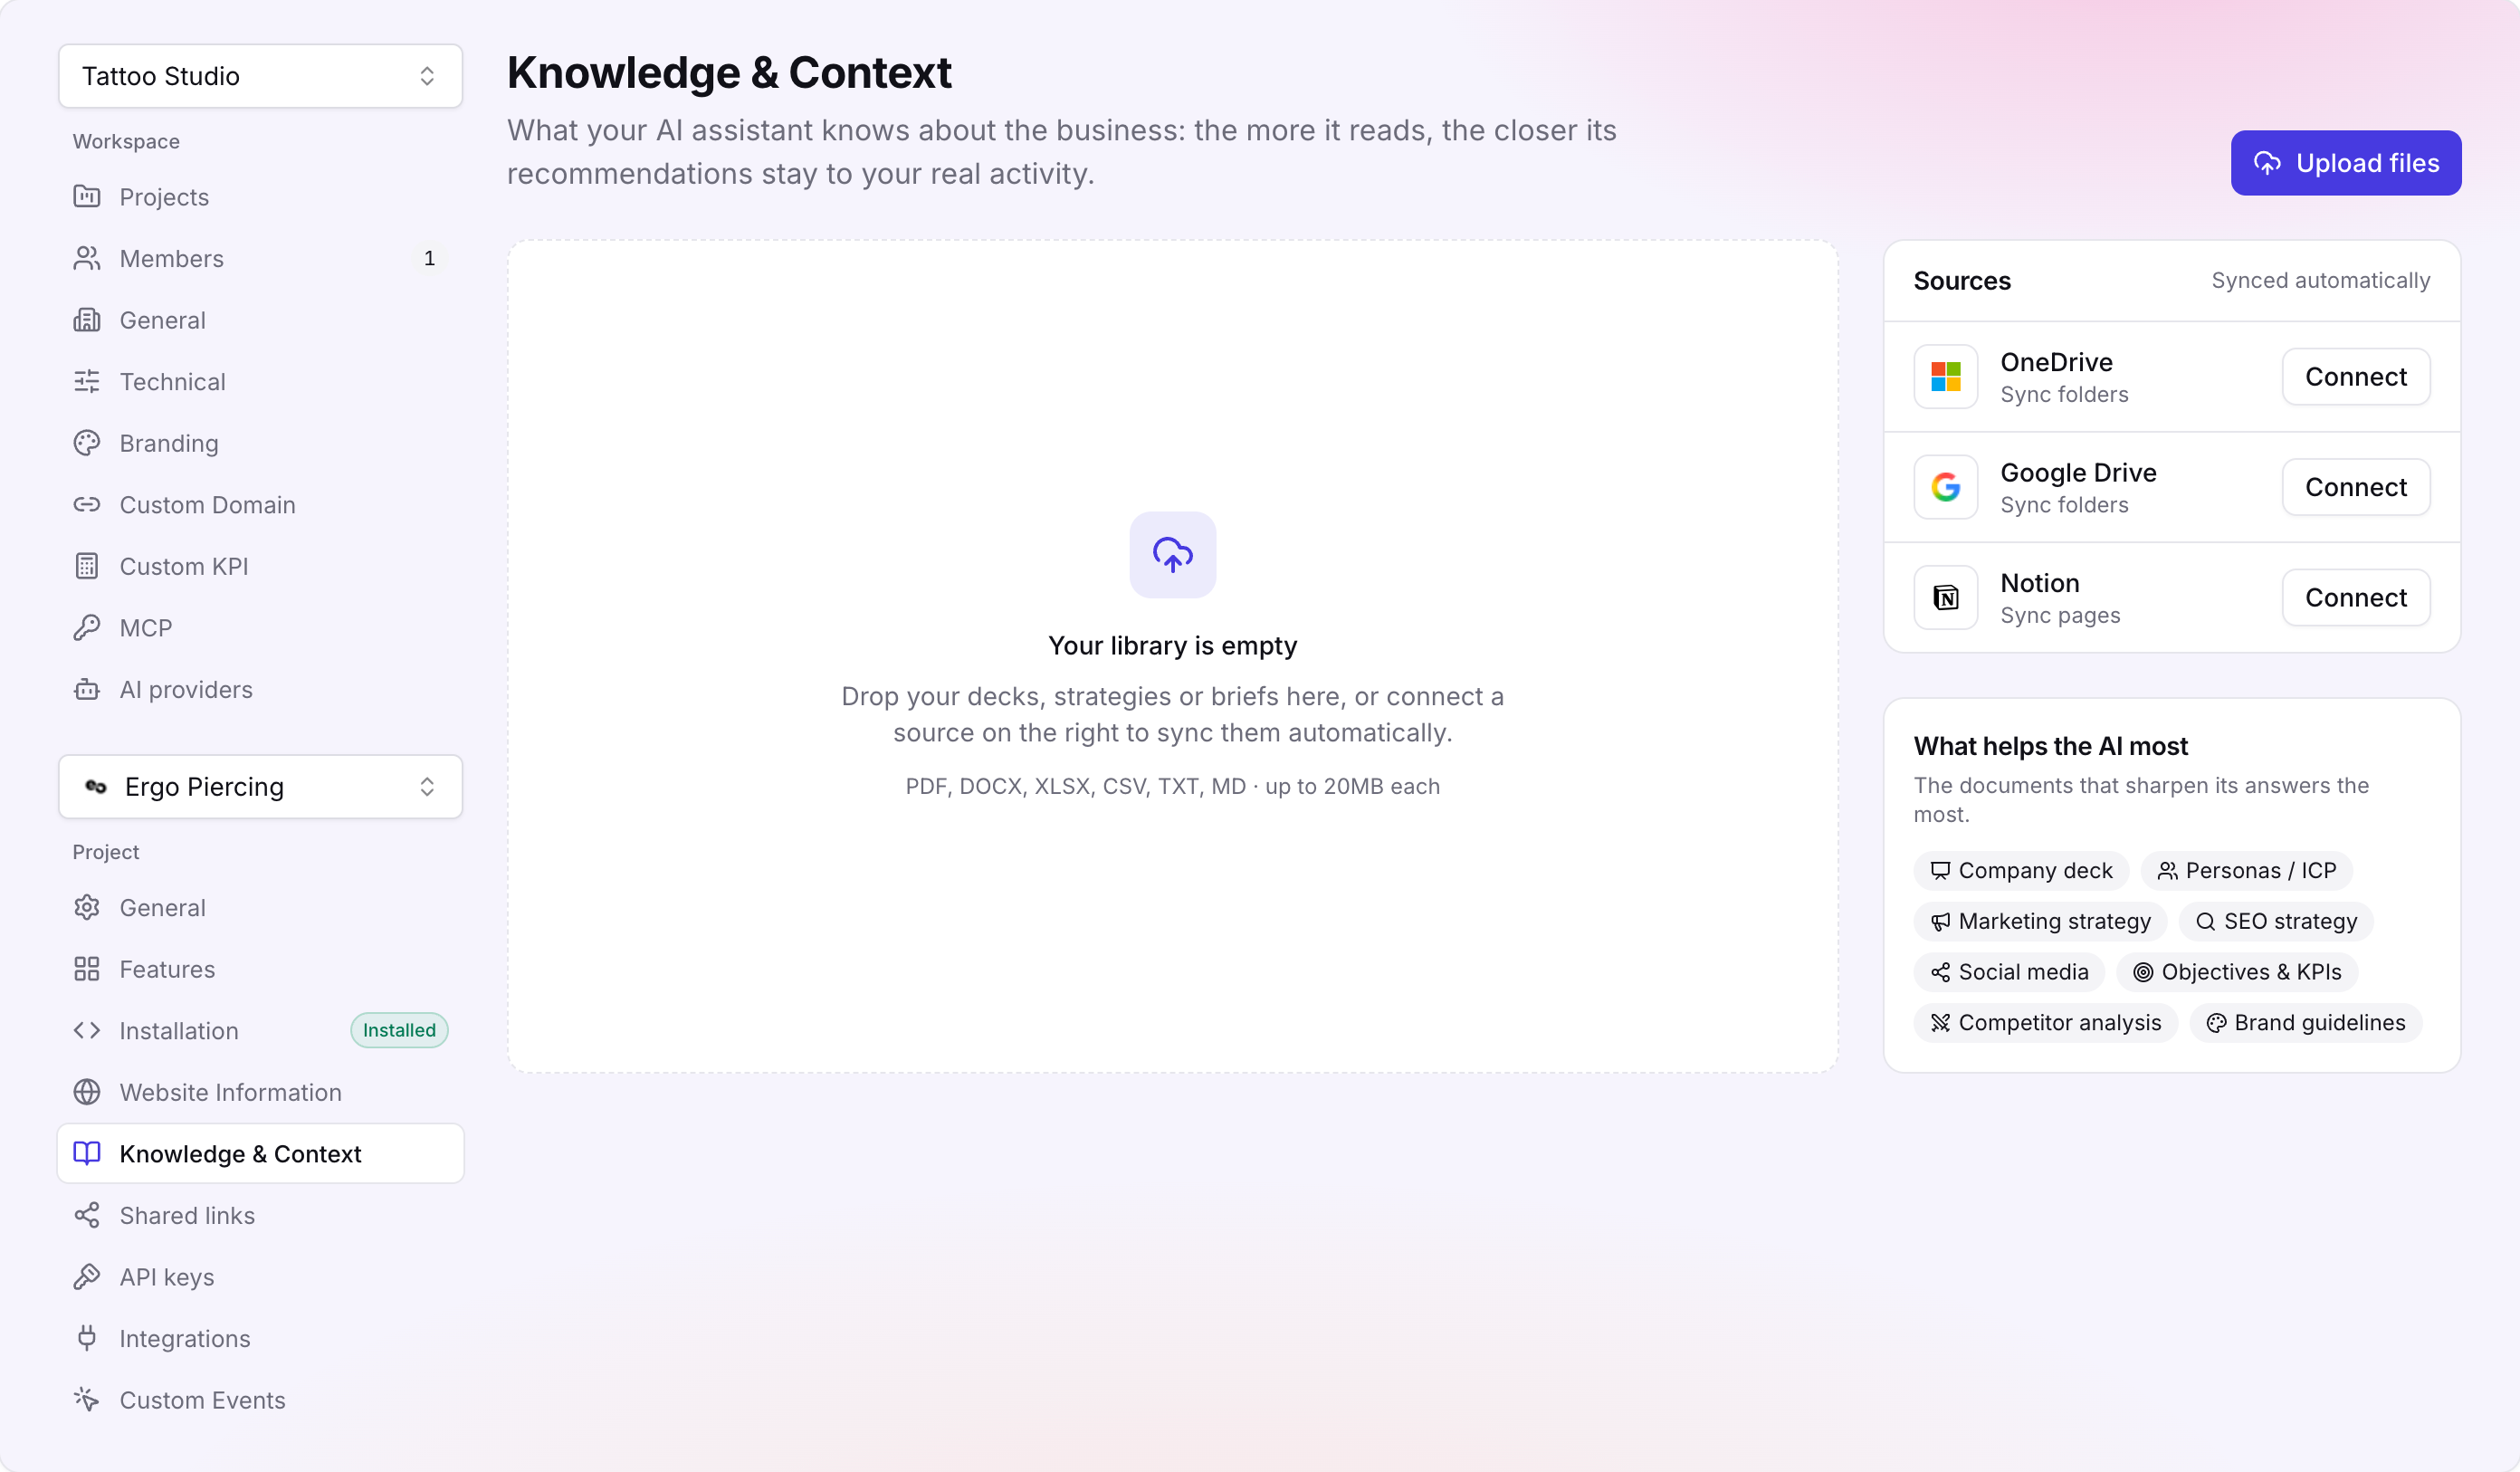Connect the Google Drive source
This screenshot has width=2520, height=1472.
click(x=2356, y=487)
